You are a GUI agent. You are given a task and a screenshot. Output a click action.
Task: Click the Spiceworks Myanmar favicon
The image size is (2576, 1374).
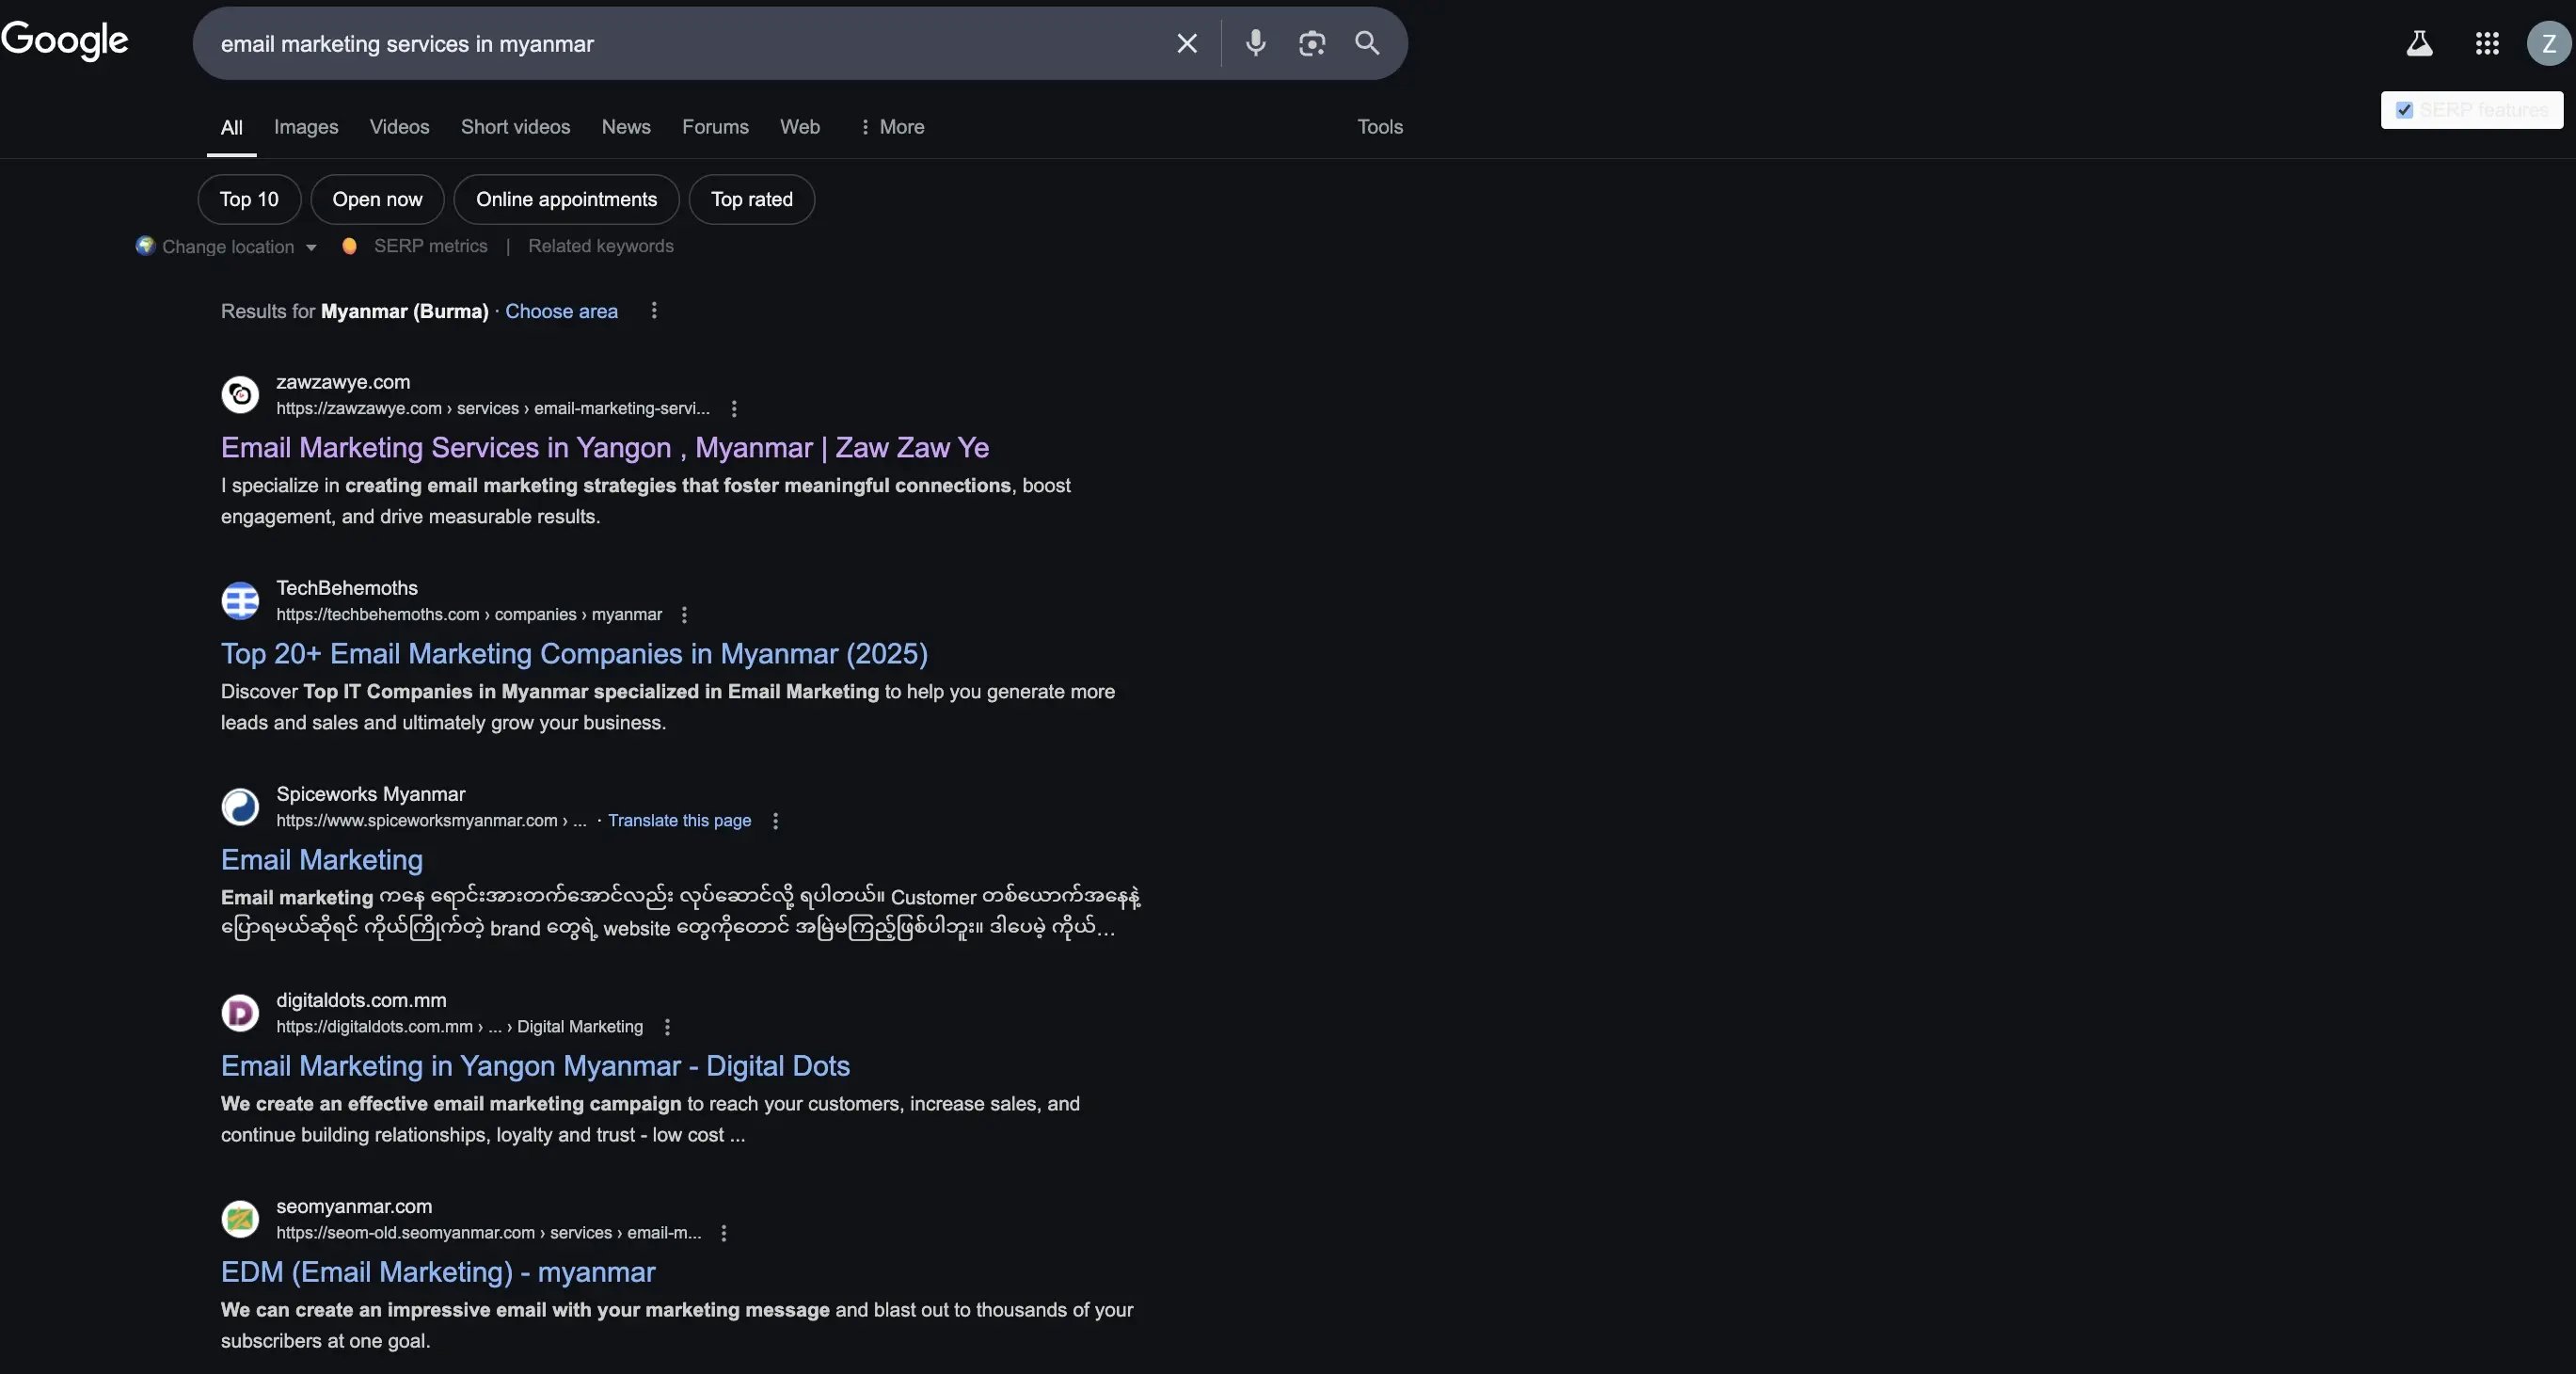(x=240, y=807)
